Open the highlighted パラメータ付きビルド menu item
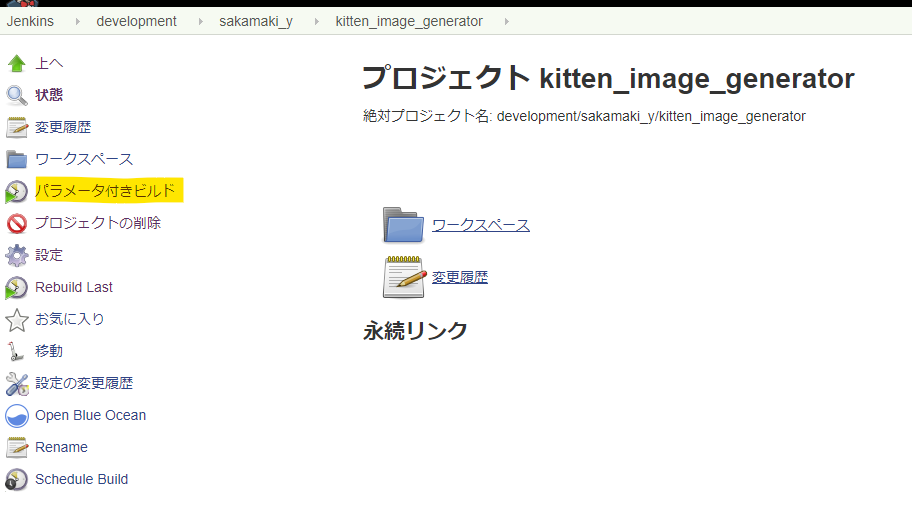Image resolution: width=912 pixels, height=516 pixels. (105, 191)
